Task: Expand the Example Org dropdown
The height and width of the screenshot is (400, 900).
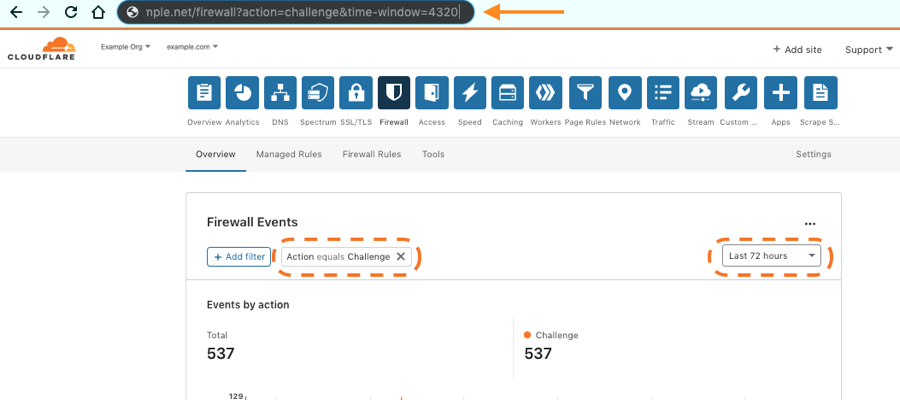Action: [x=126, y=46]
